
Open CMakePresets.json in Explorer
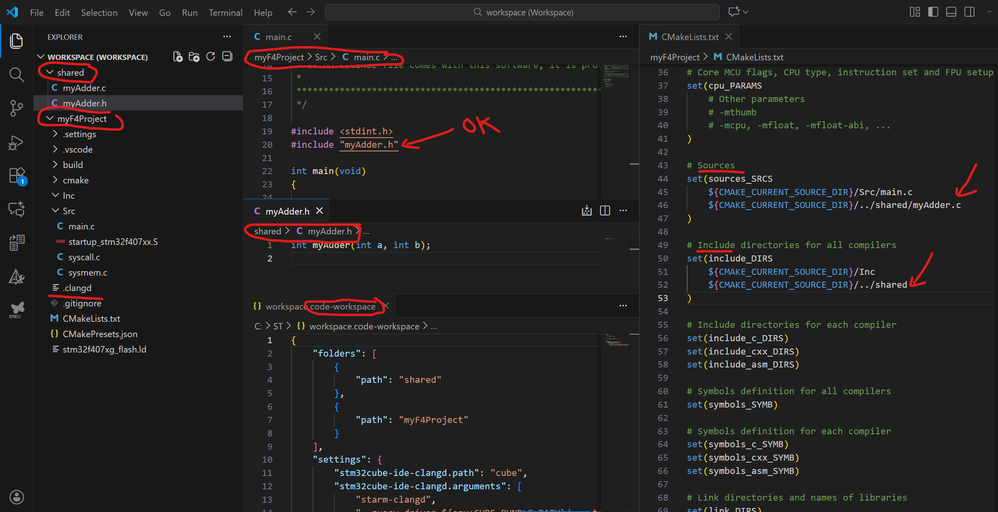pos(100,334)
